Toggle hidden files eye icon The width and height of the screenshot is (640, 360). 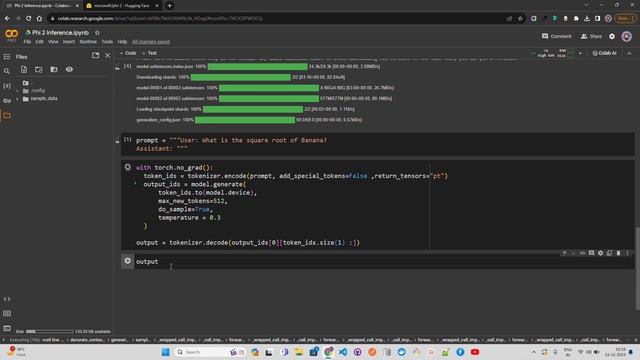click(x=69, y=69)
